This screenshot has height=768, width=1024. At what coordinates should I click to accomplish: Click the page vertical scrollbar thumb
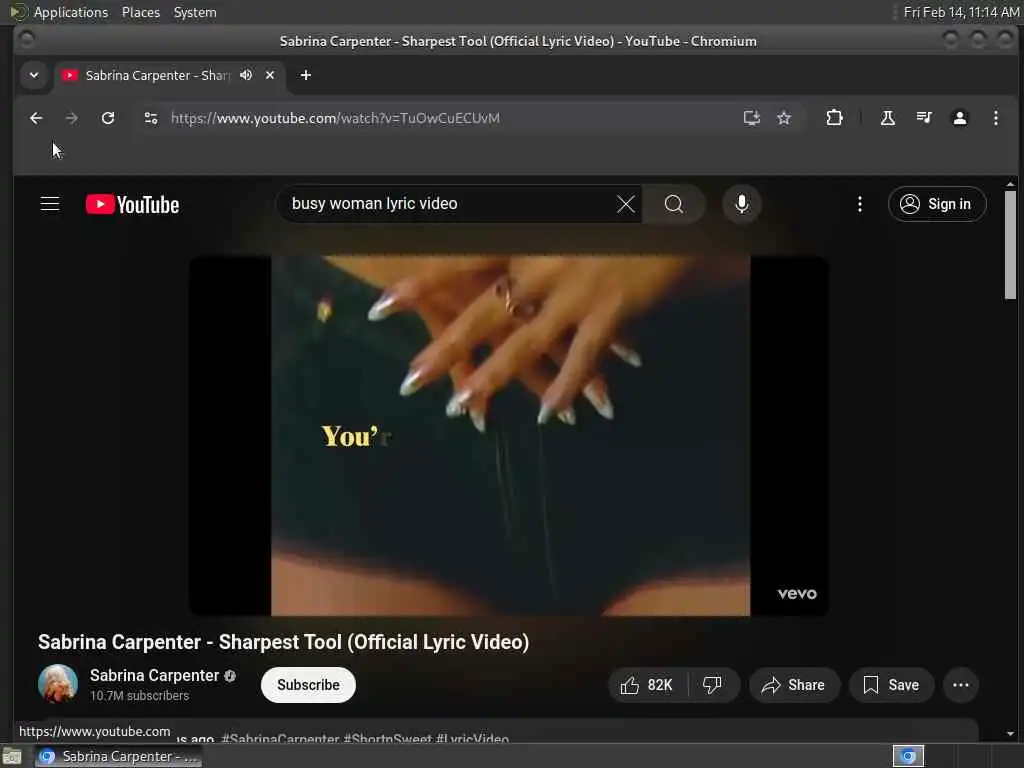[x=1010, y=245]
